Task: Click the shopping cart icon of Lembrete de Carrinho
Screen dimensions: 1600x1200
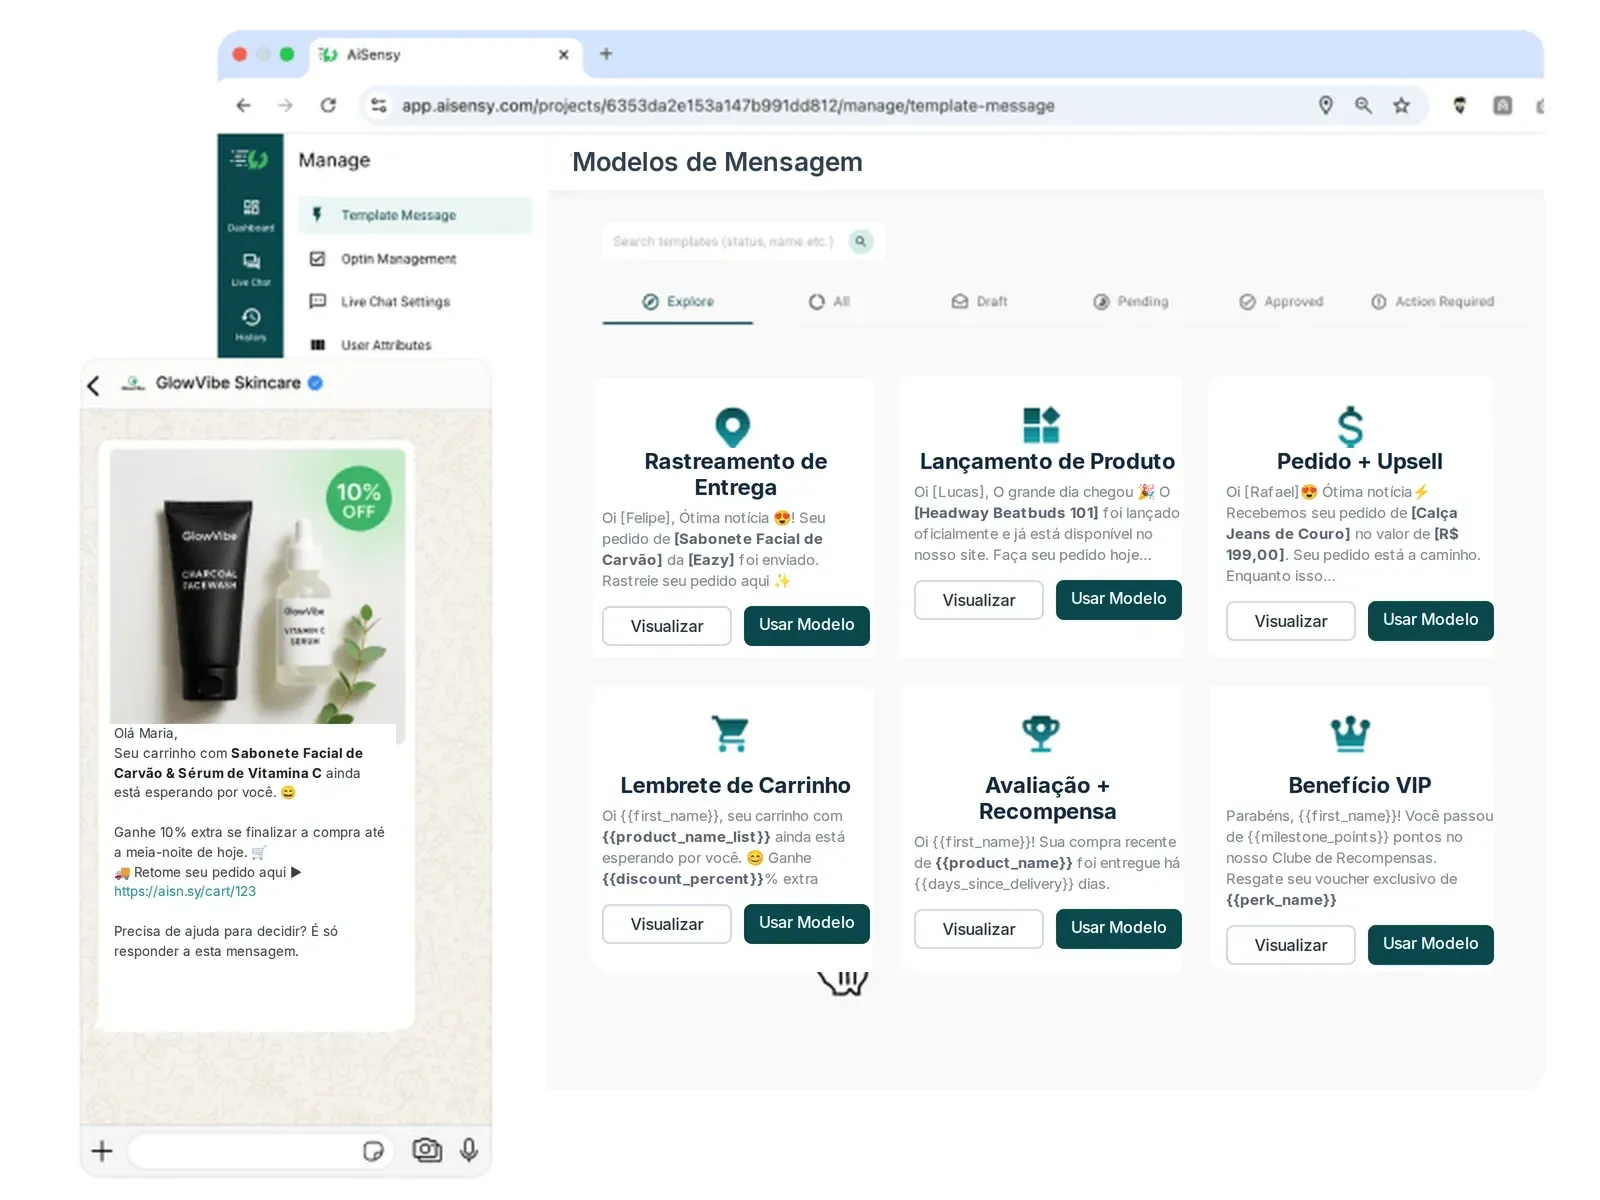Action: (x=730, y=733)
